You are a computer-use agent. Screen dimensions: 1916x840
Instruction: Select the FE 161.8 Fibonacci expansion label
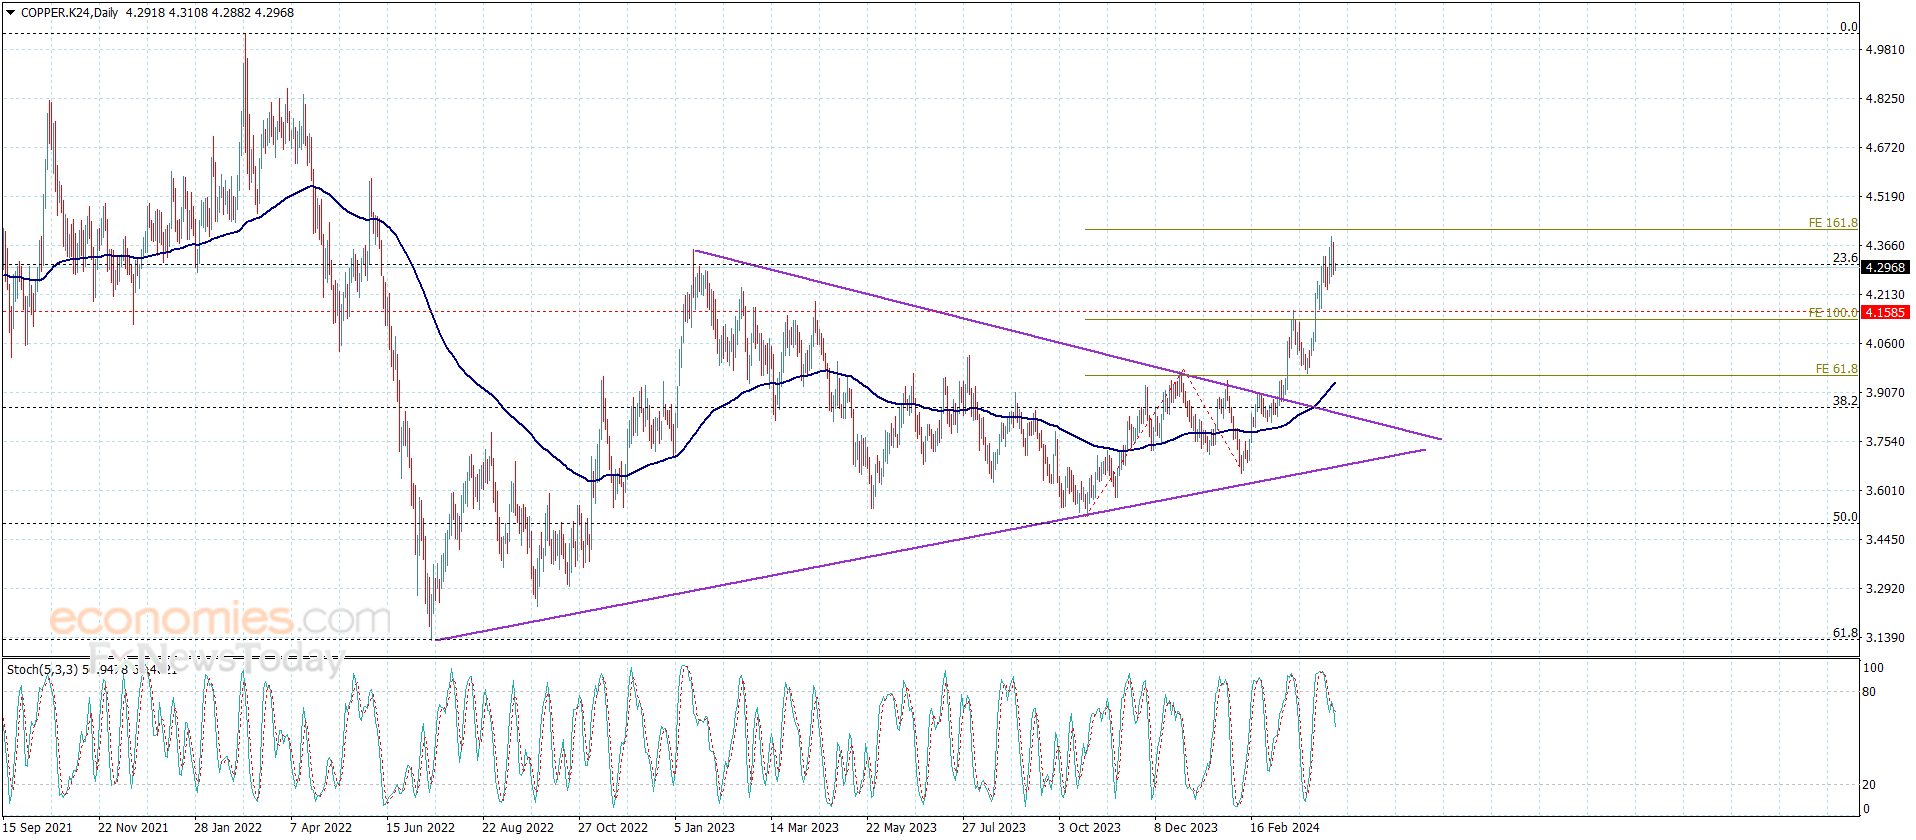click(1832, 223)
